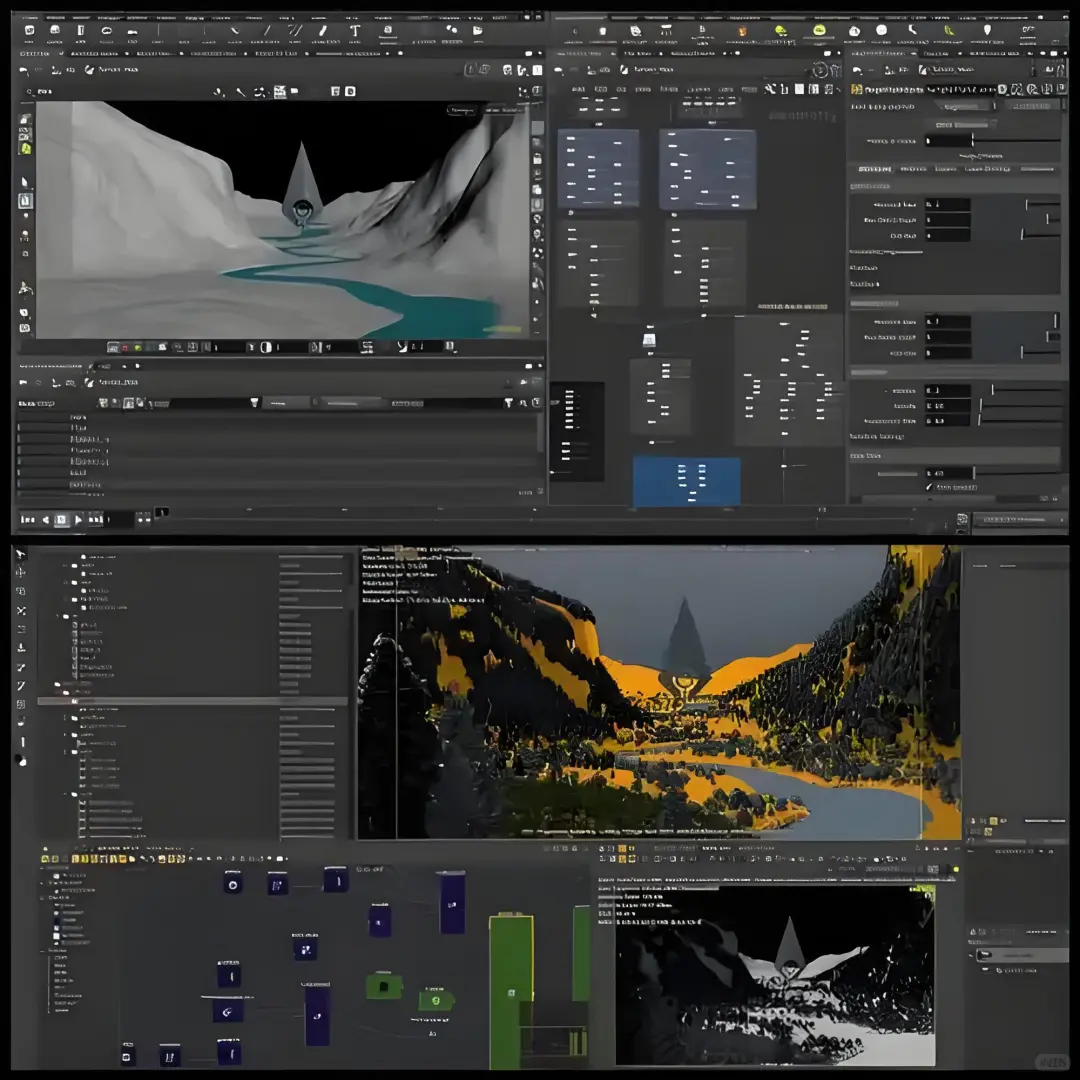Open the filter dropdown in the spreadsheet header

pos(254,402)
